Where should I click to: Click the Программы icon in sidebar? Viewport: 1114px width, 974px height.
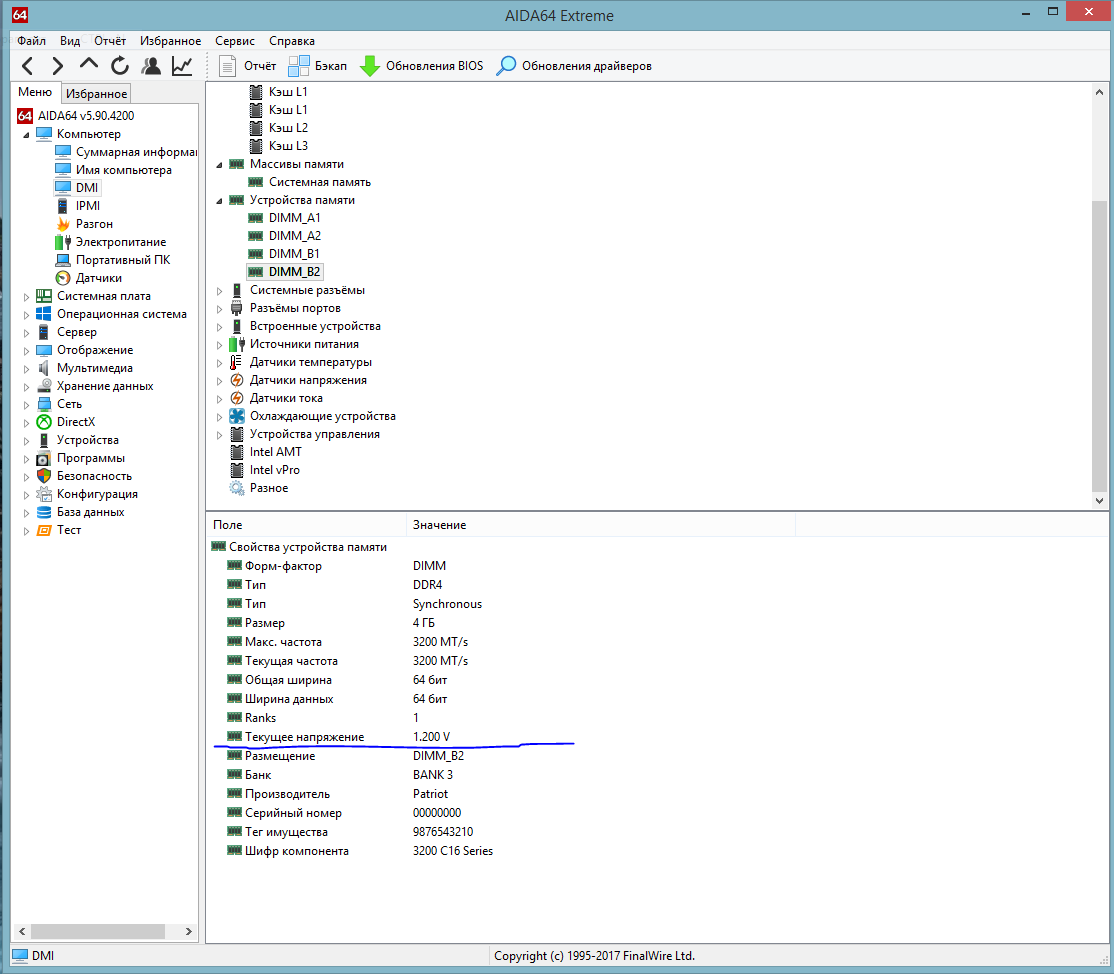pyautogui.click(x=44, y=458)
